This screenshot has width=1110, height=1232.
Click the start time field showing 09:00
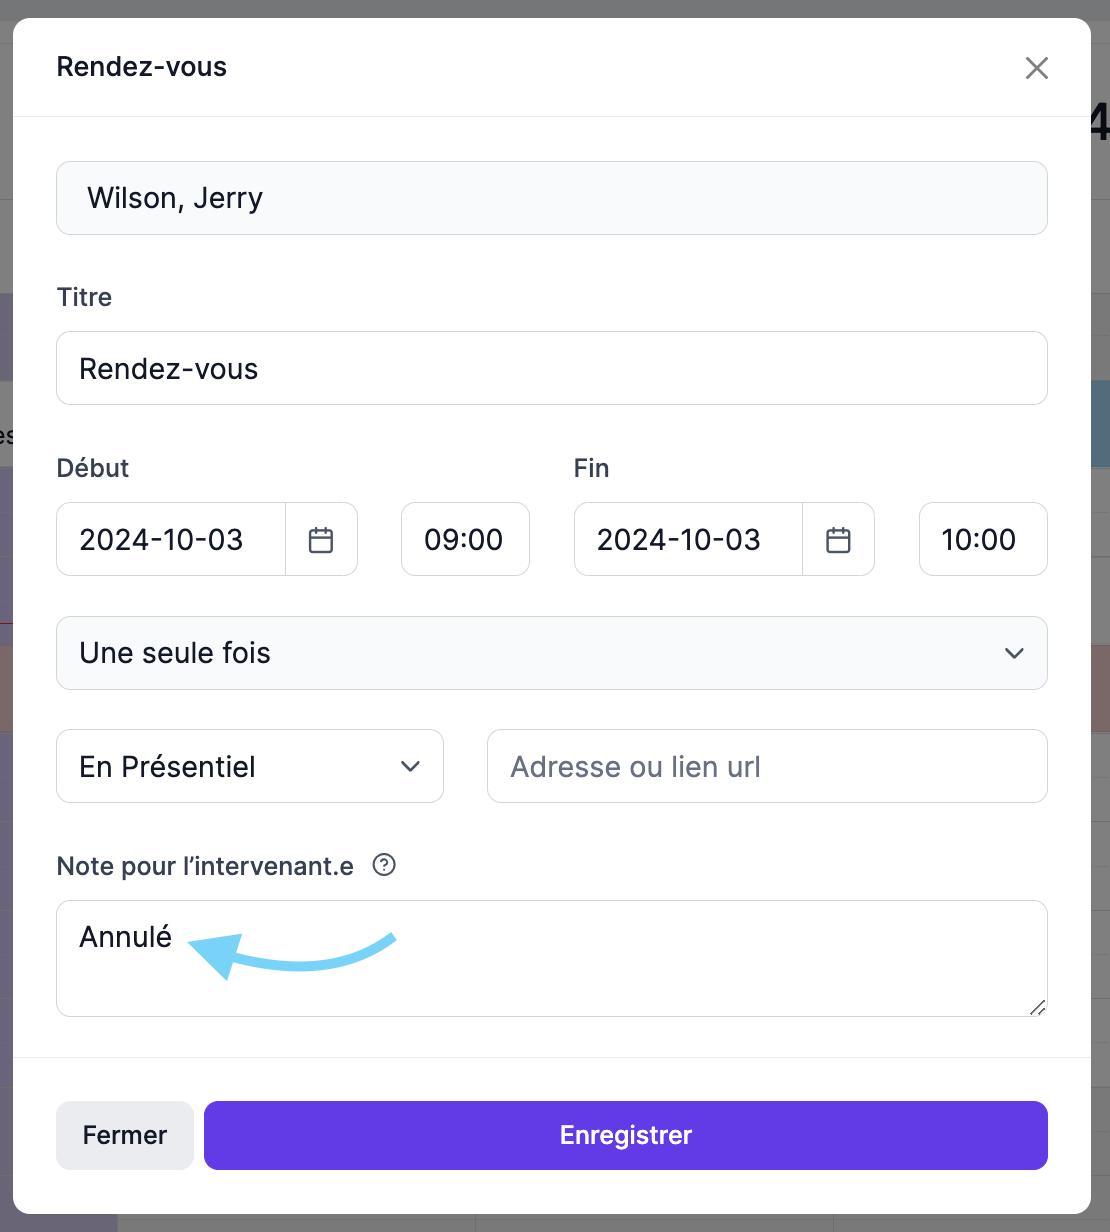pos(465,539)
